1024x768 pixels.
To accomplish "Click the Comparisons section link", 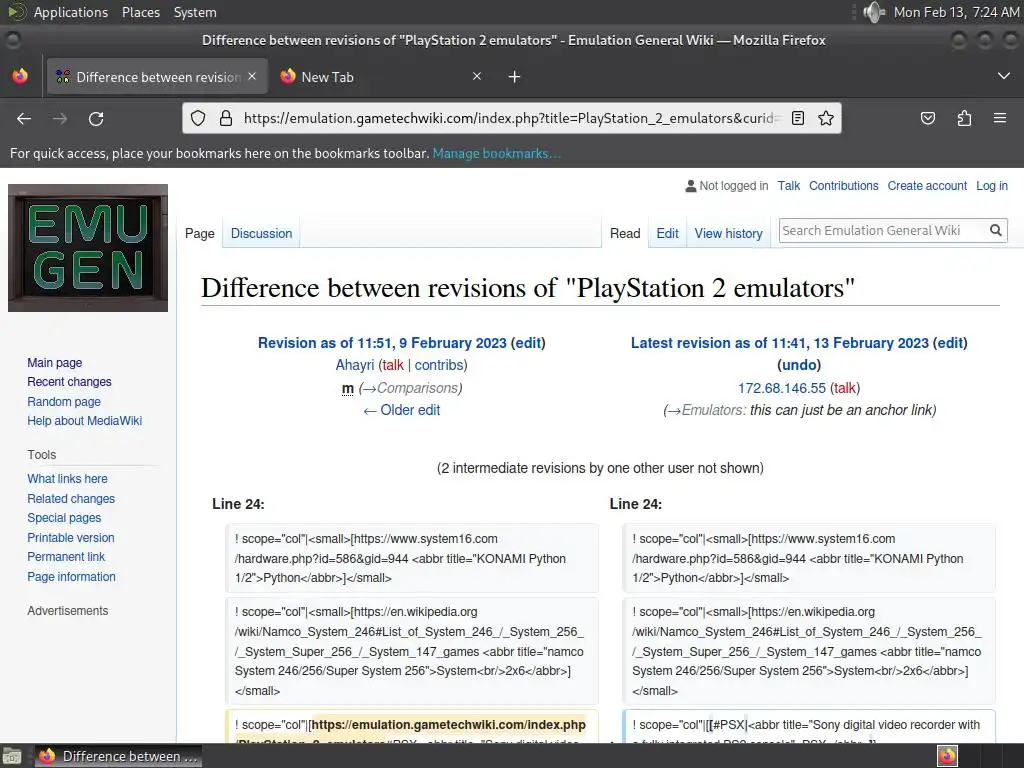I will [x=410, y=388].
